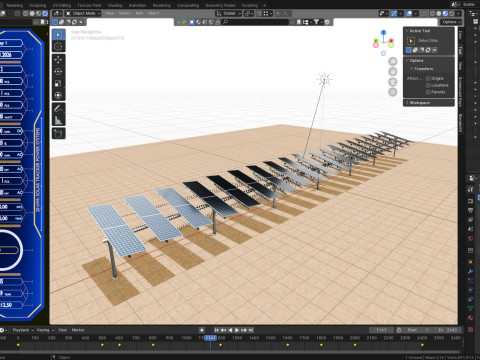Enable the Affect Only Locations checkbox

428,85
